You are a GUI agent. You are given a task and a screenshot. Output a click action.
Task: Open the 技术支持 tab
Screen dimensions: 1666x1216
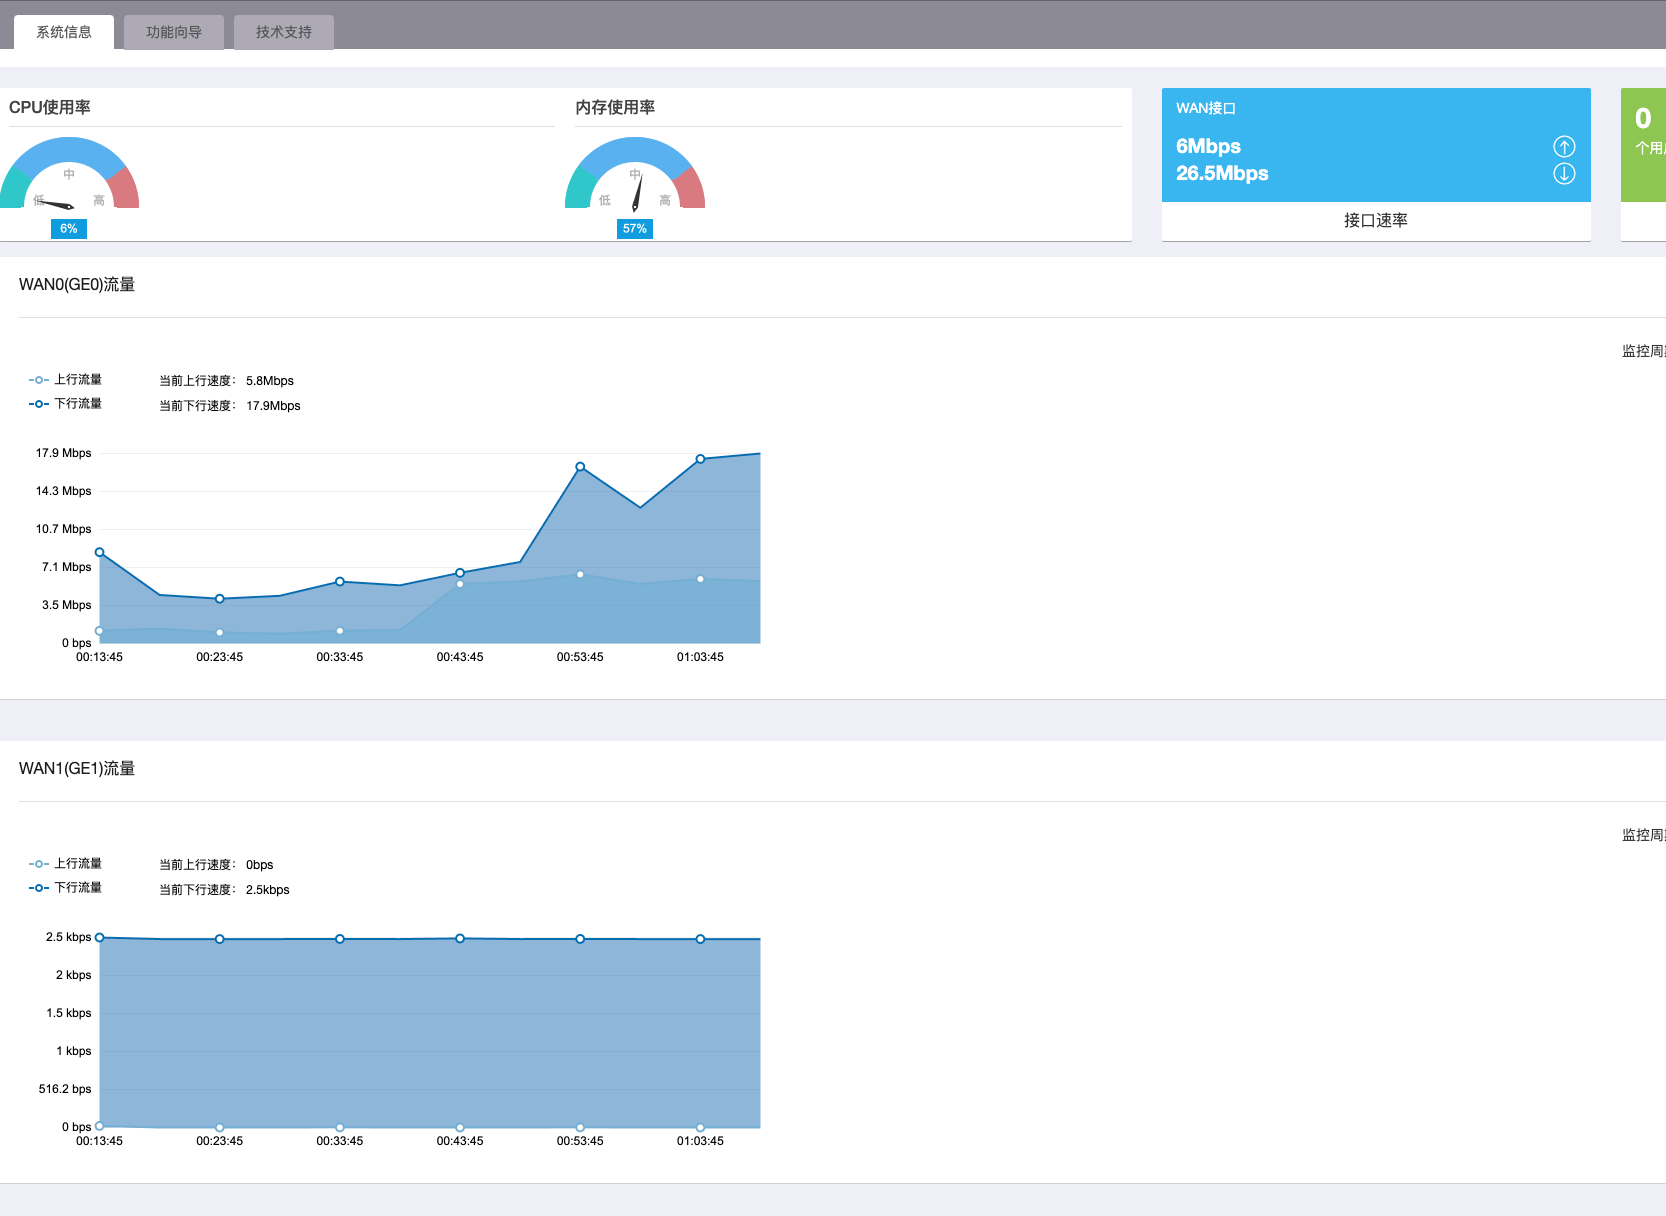point(284,32)
